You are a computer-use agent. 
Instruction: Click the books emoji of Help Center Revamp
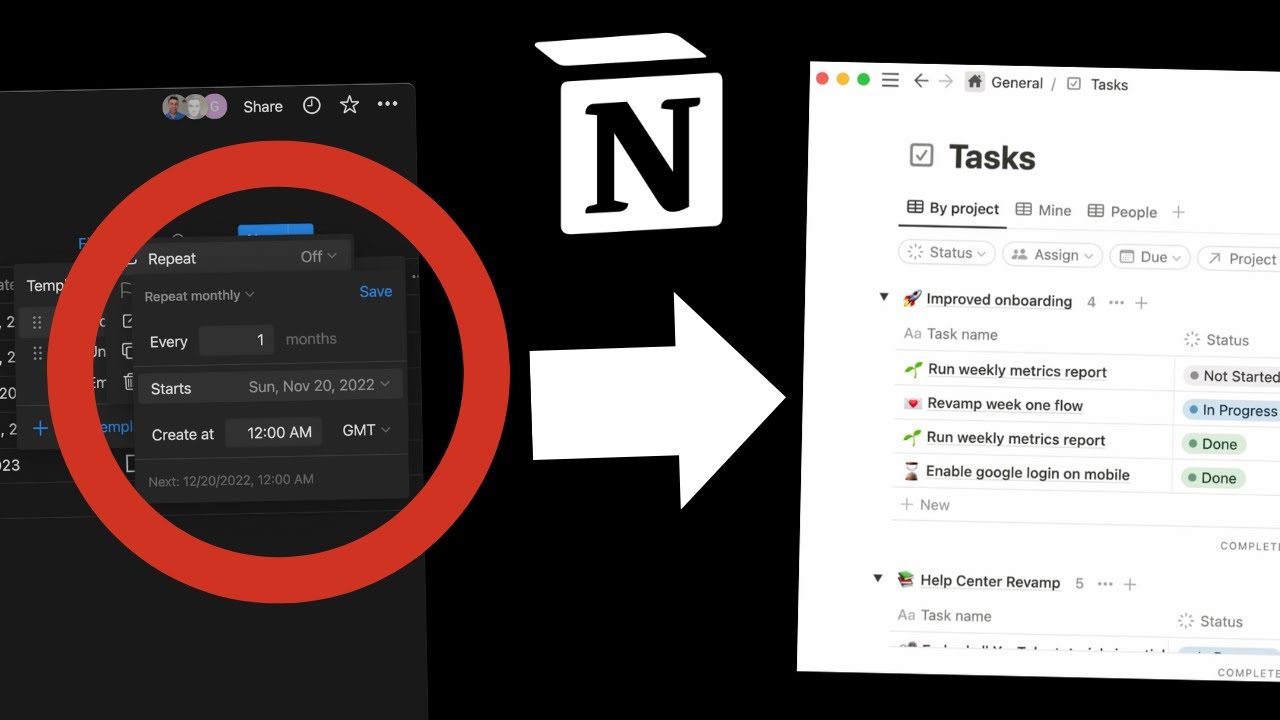tap(905, 579)
